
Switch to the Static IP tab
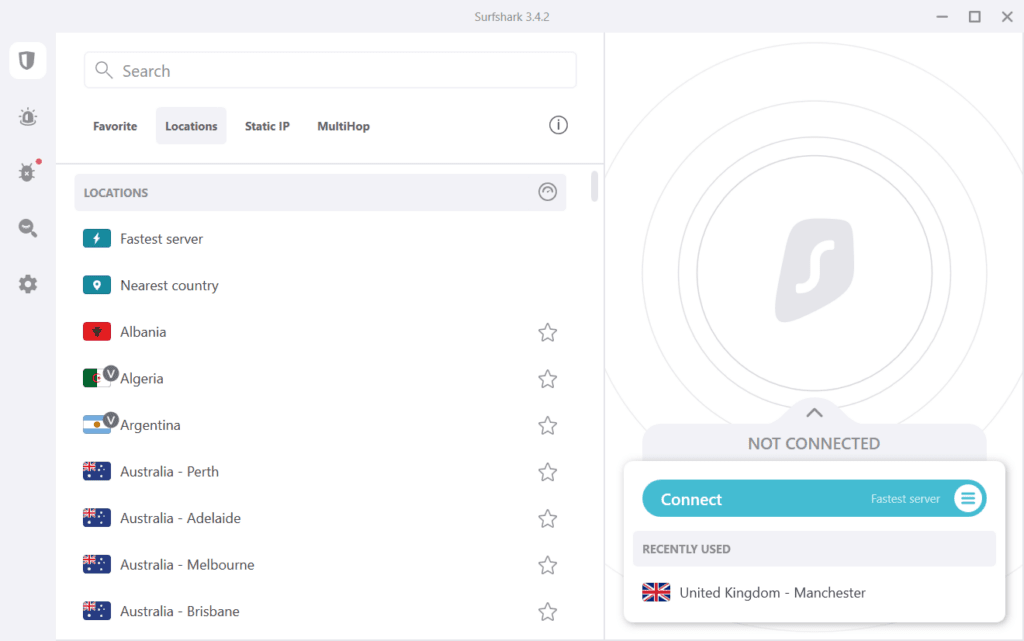267,126
